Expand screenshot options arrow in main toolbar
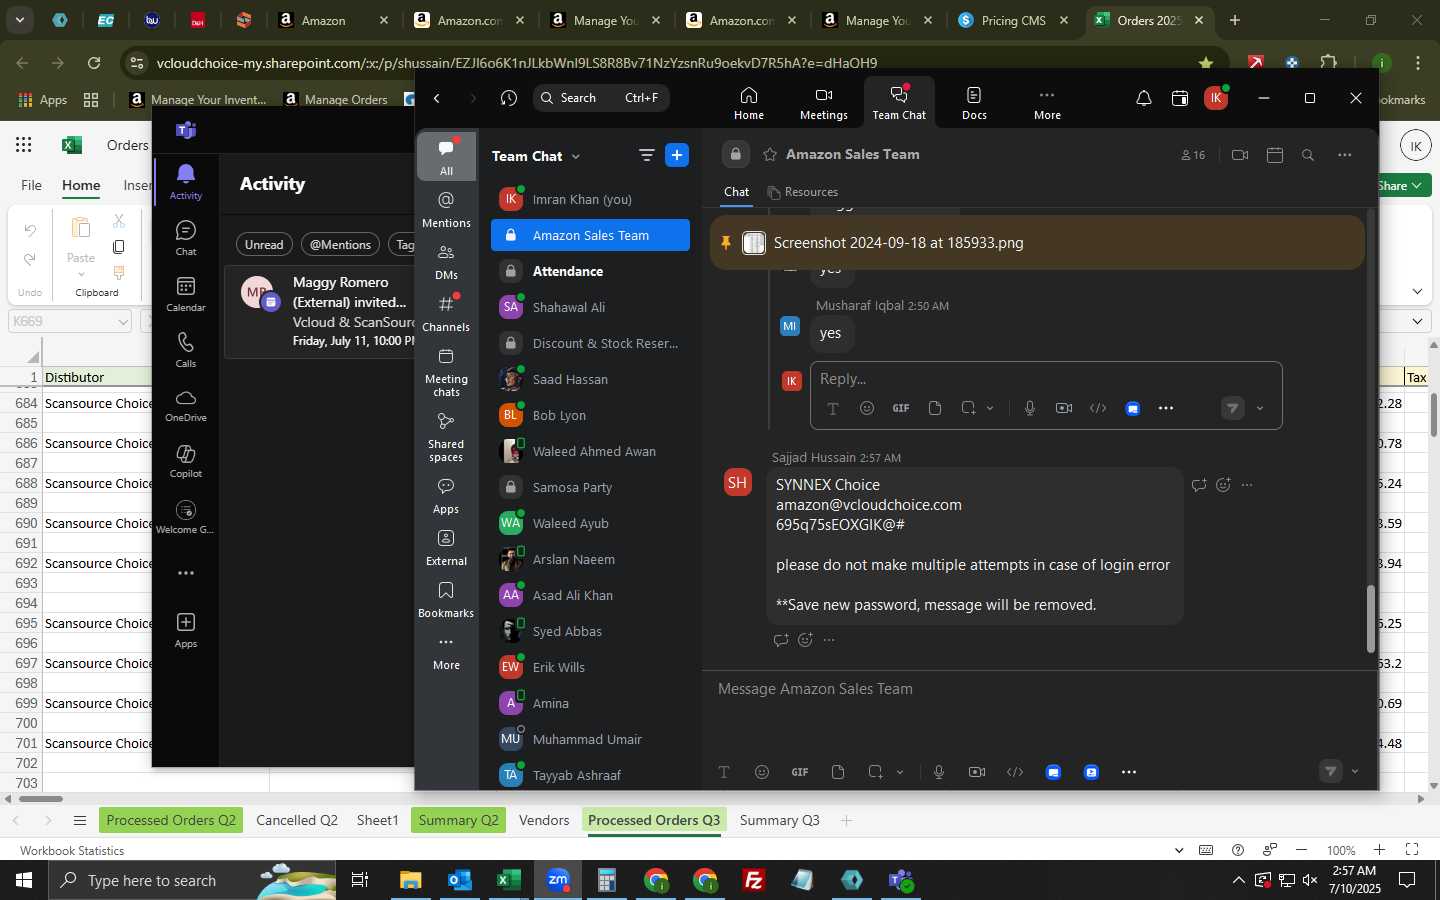This screenshot has width=1440, height=900. (900, 772)
